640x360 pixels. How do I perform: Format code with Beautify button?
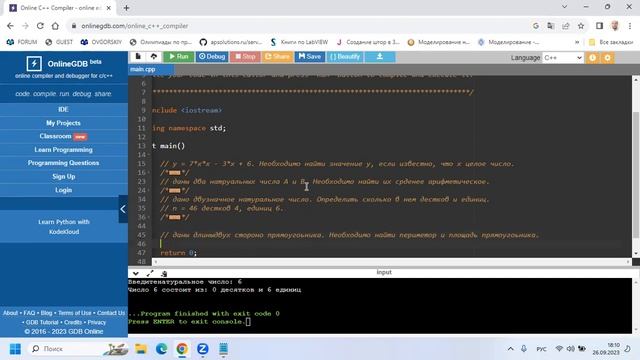[345, 57]
